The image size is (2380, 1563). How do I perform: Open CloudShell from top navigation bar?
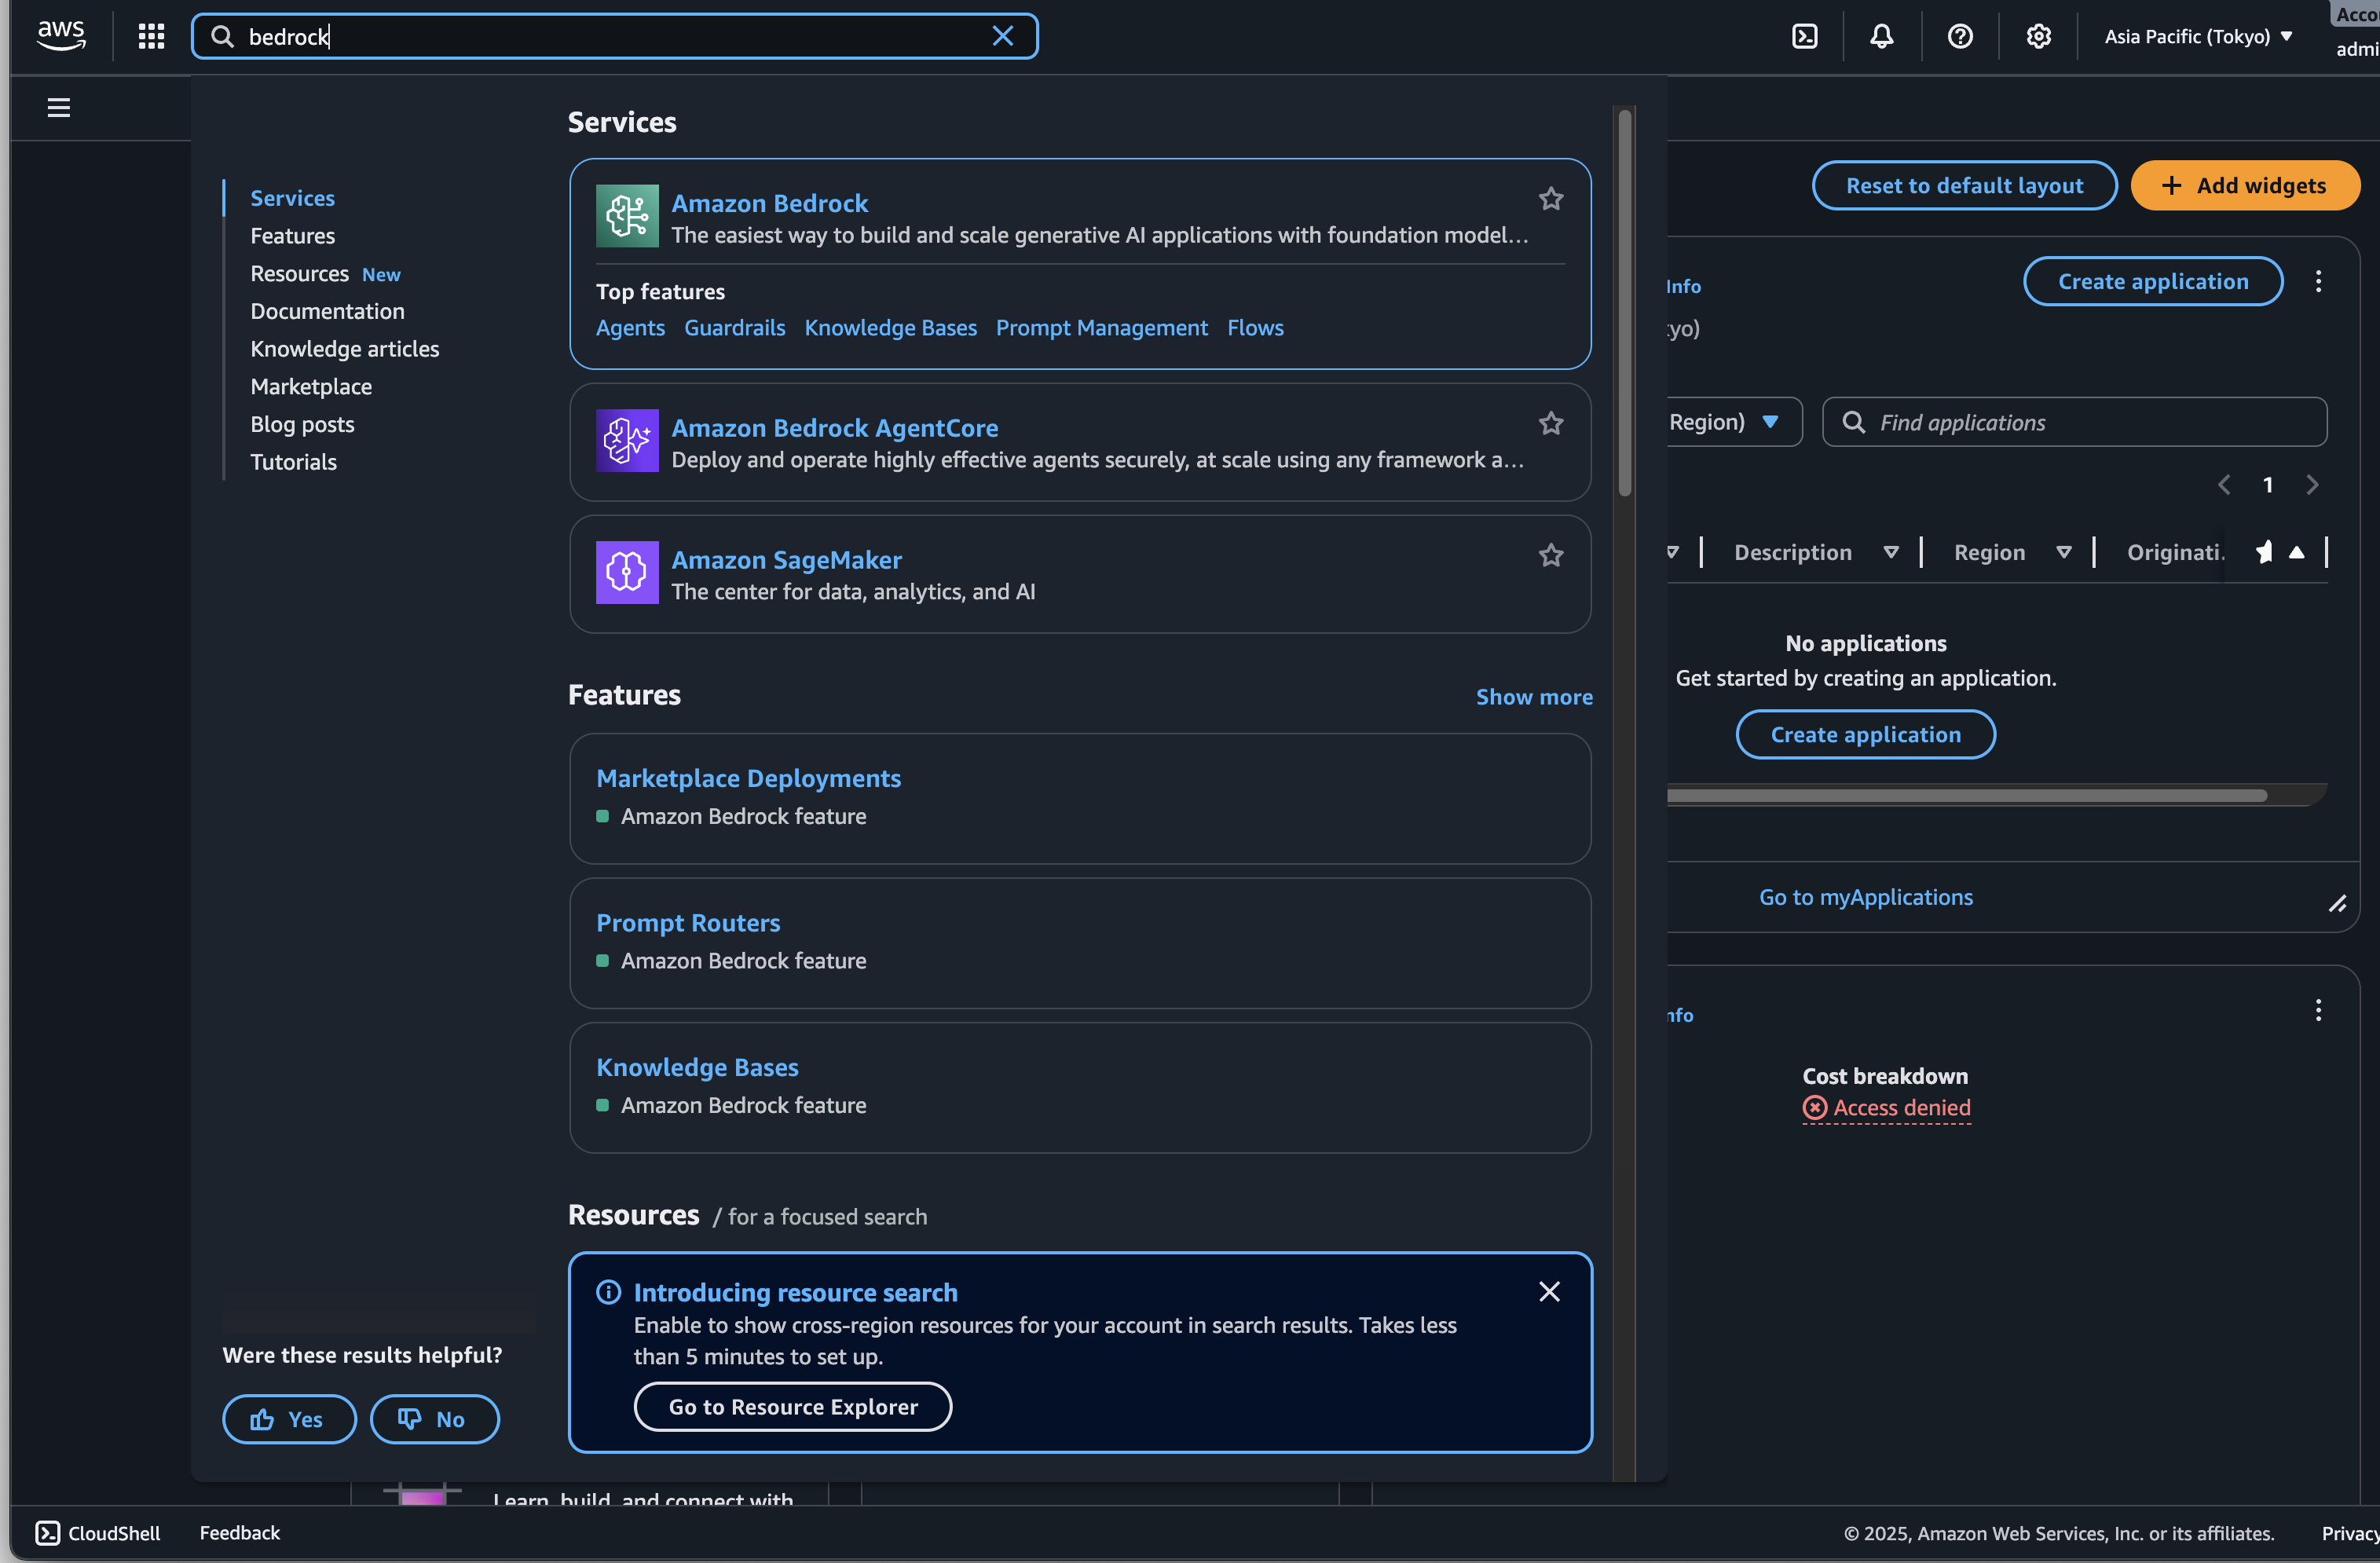[x=1804, y=37]
